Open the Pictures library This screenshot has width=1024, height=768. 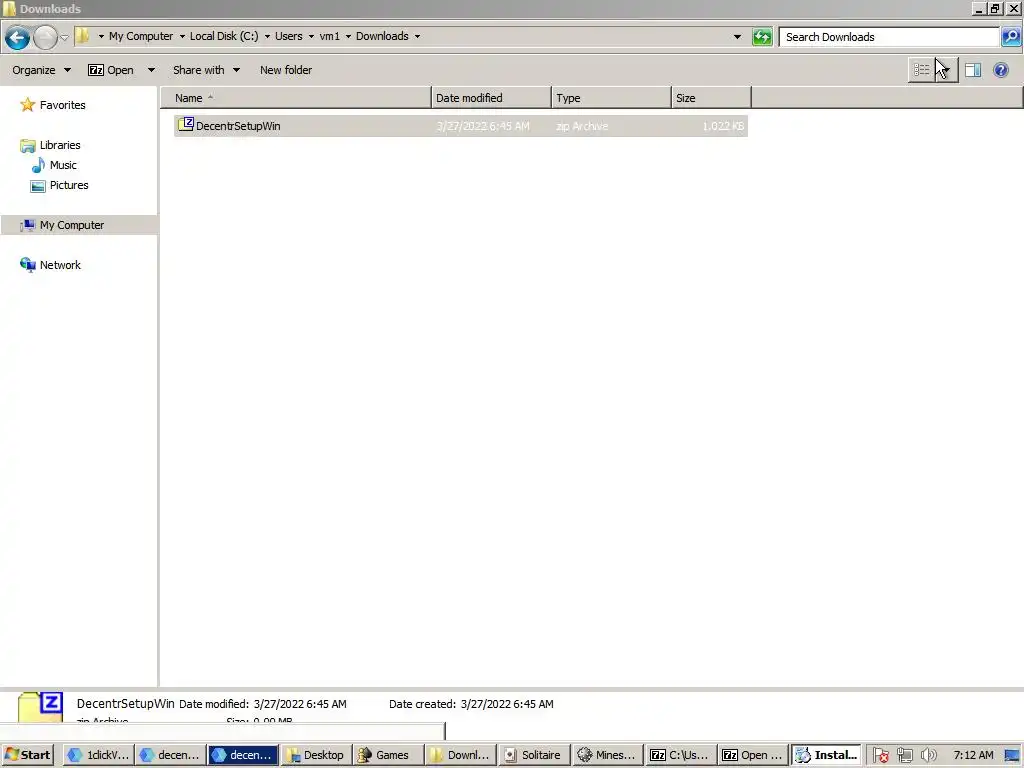[69, 185]
